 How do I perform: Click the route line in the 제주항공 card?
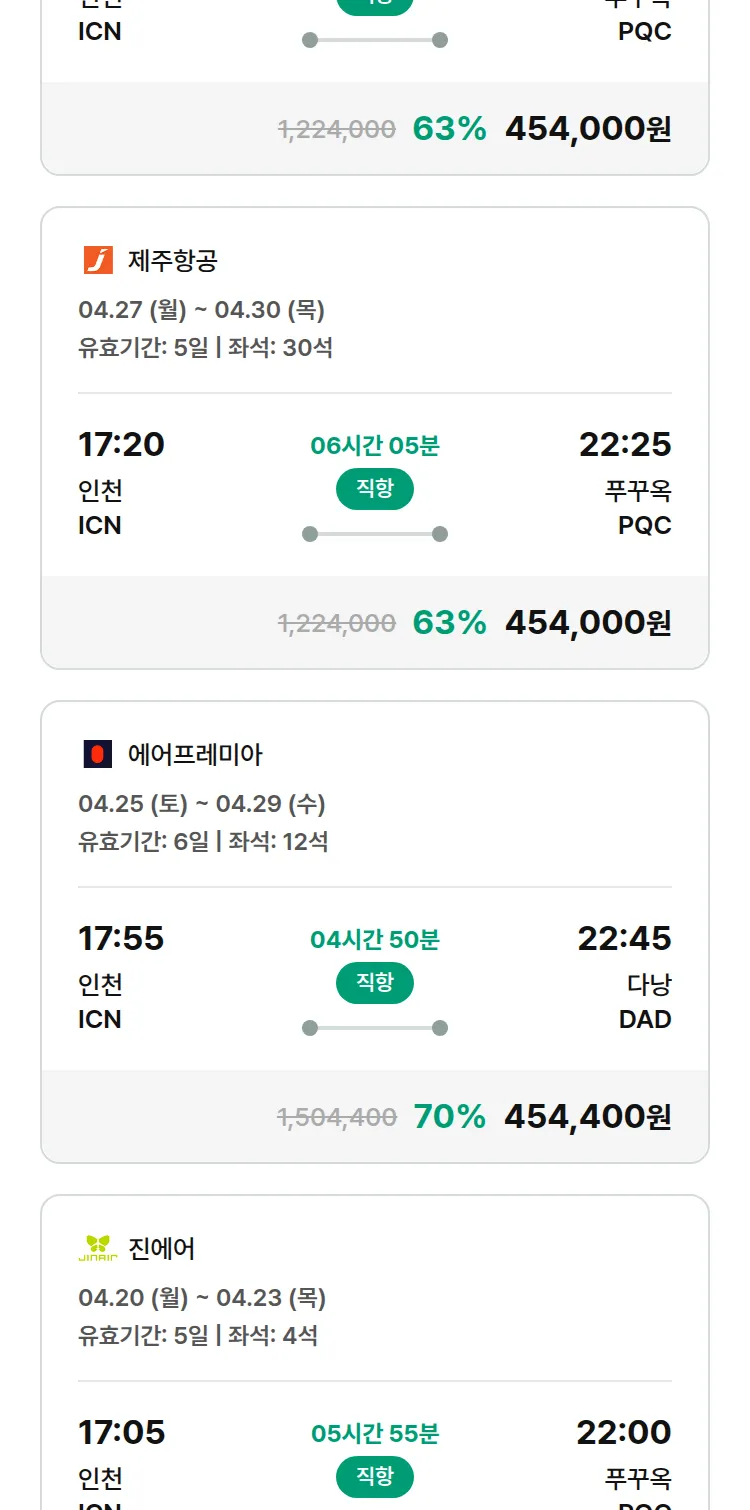(375, 534)
